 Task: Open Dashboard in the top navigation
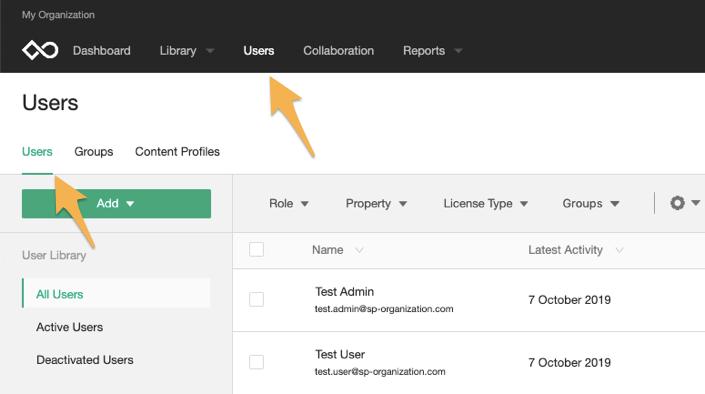(x=102, y=50)
